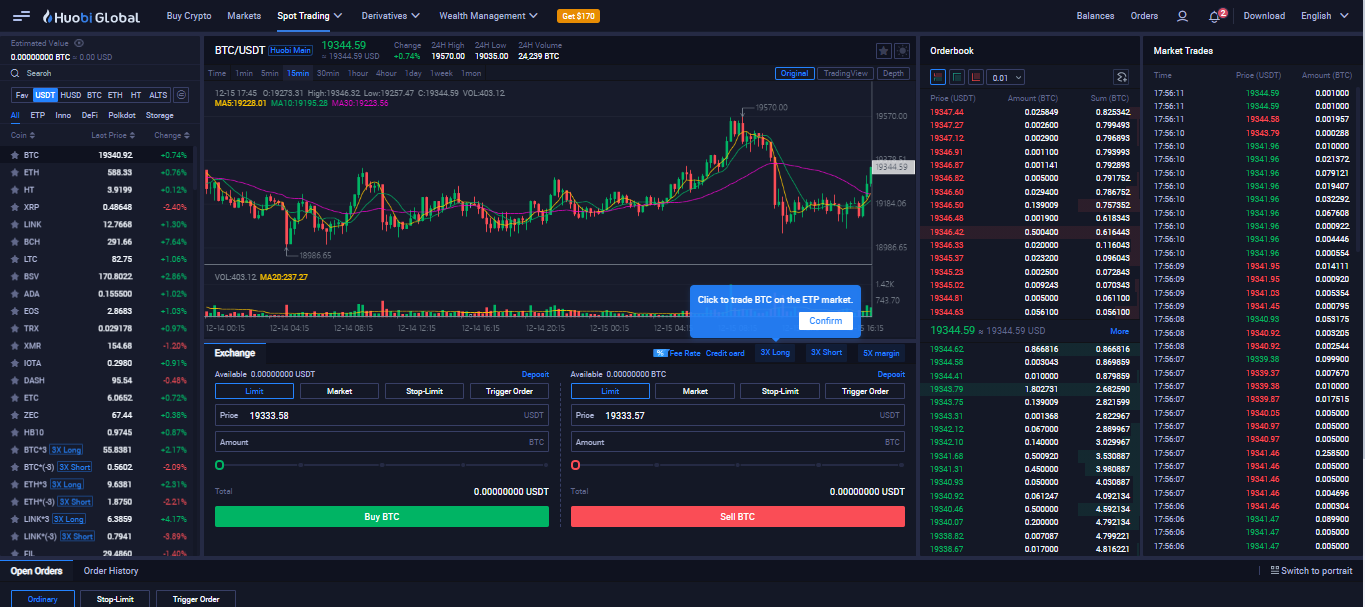Select 1hour chart interval
Image resolution: width=1365 pixels, height=607 pixels.
358,73
